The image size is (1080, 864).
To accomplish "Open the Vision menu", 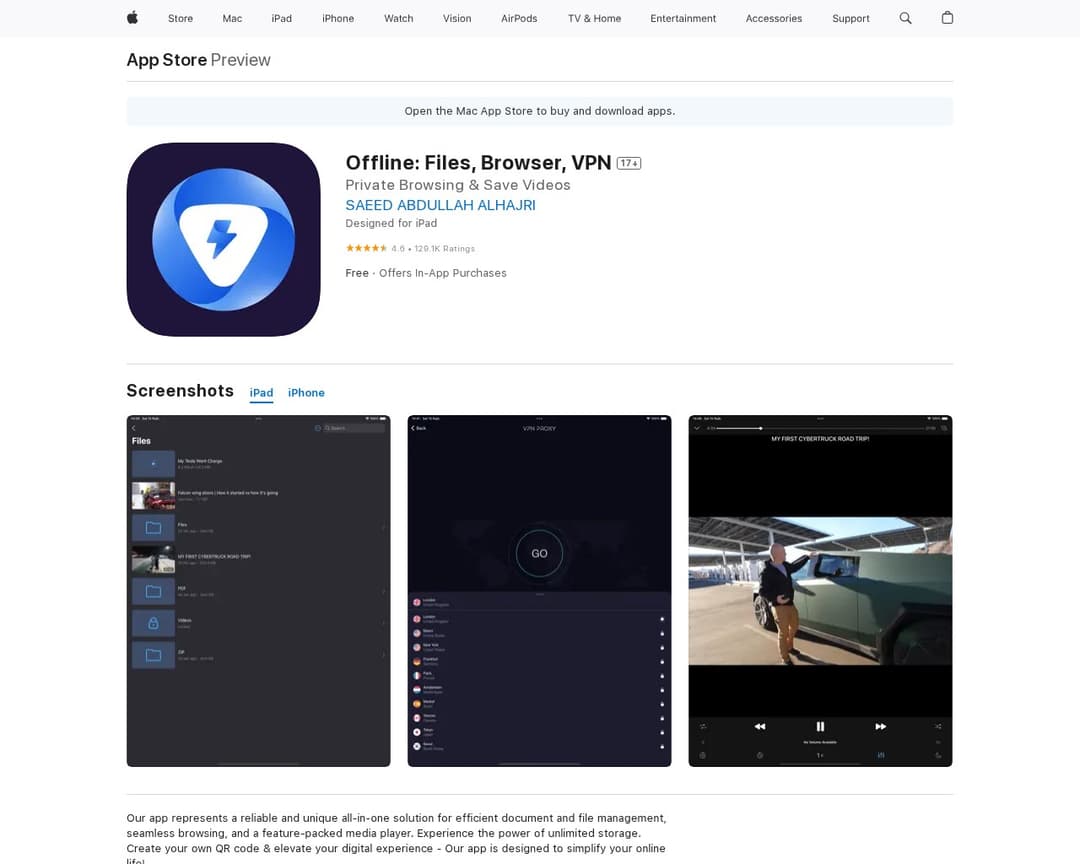I will point(457,19).
